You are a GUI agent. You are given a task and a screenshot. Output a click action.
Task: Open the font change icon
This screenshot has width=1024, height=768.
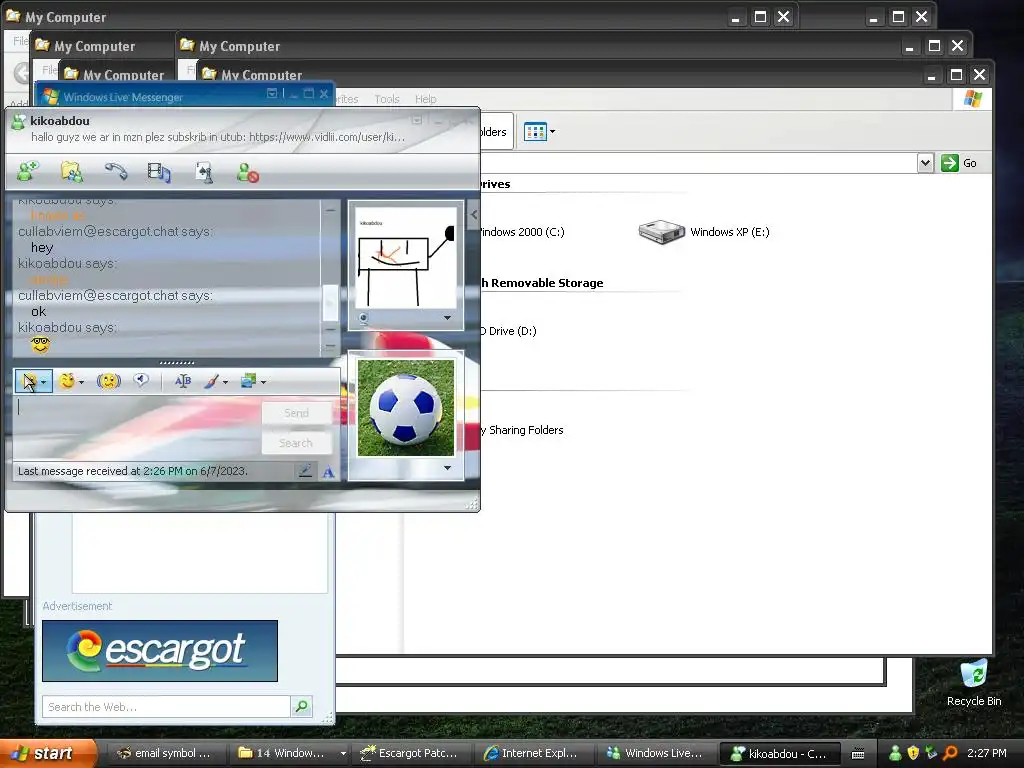coord(183,381)
